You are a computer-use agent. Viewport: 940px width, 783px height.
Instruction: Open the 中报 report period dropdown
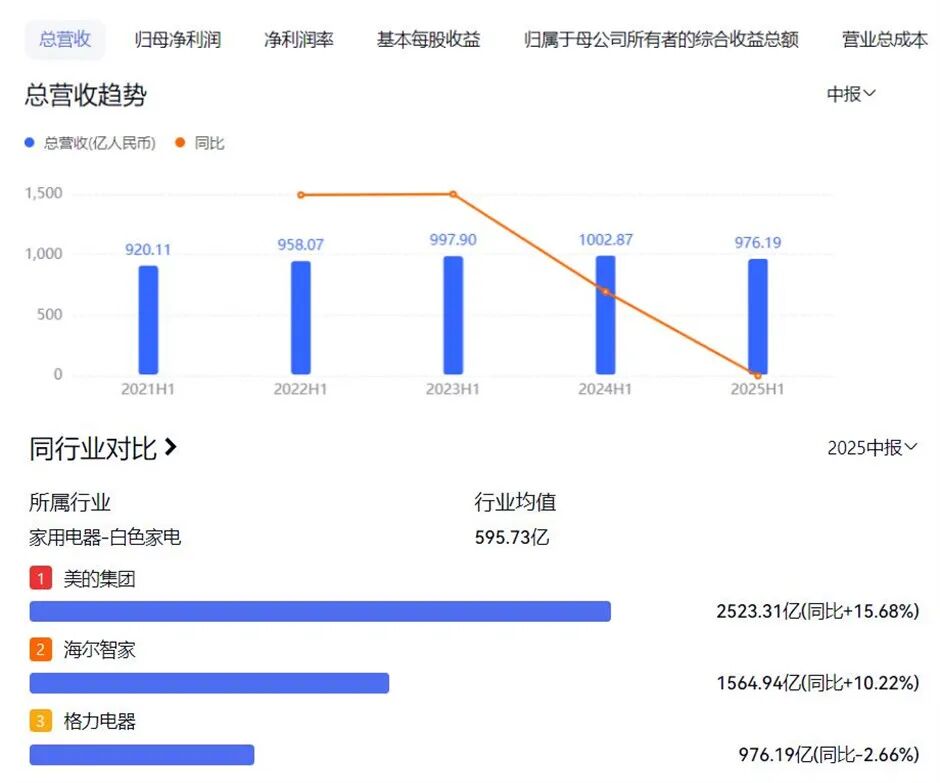click(x=850, y=93)
